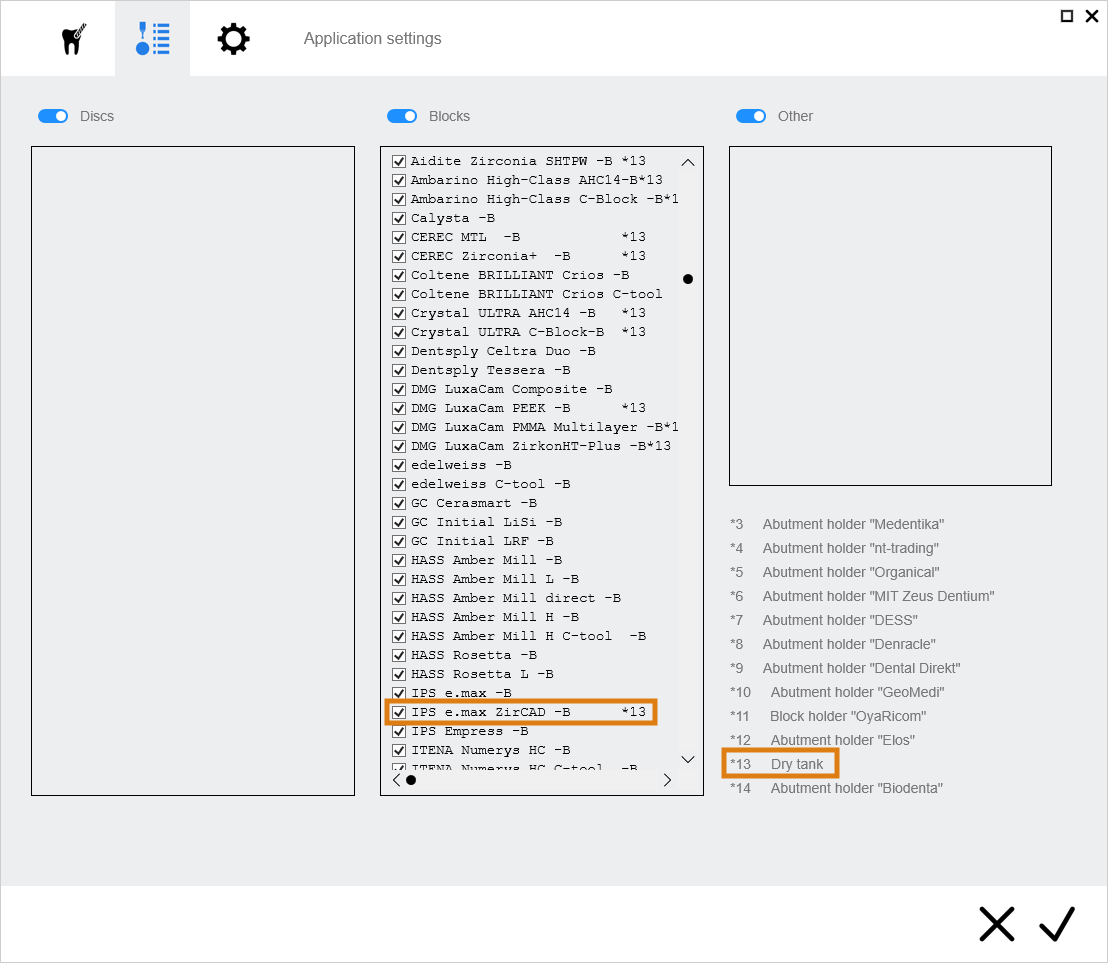The image size is (1108, 963).
Task: Click the blocks list scroll-down arrow
Action: click(688, 760)
